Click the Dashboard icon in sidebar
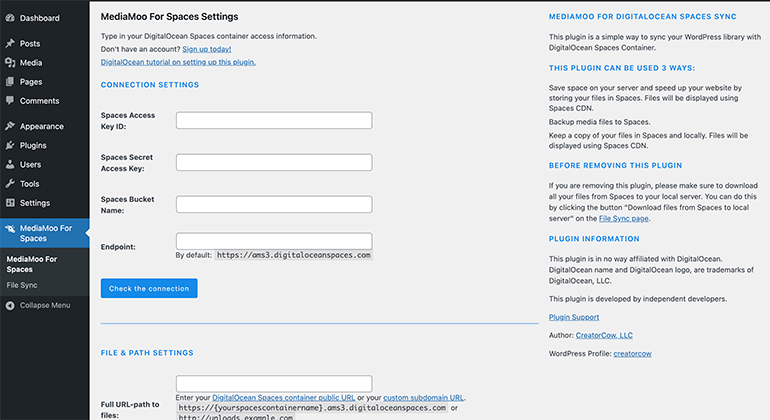 (9, 18)
